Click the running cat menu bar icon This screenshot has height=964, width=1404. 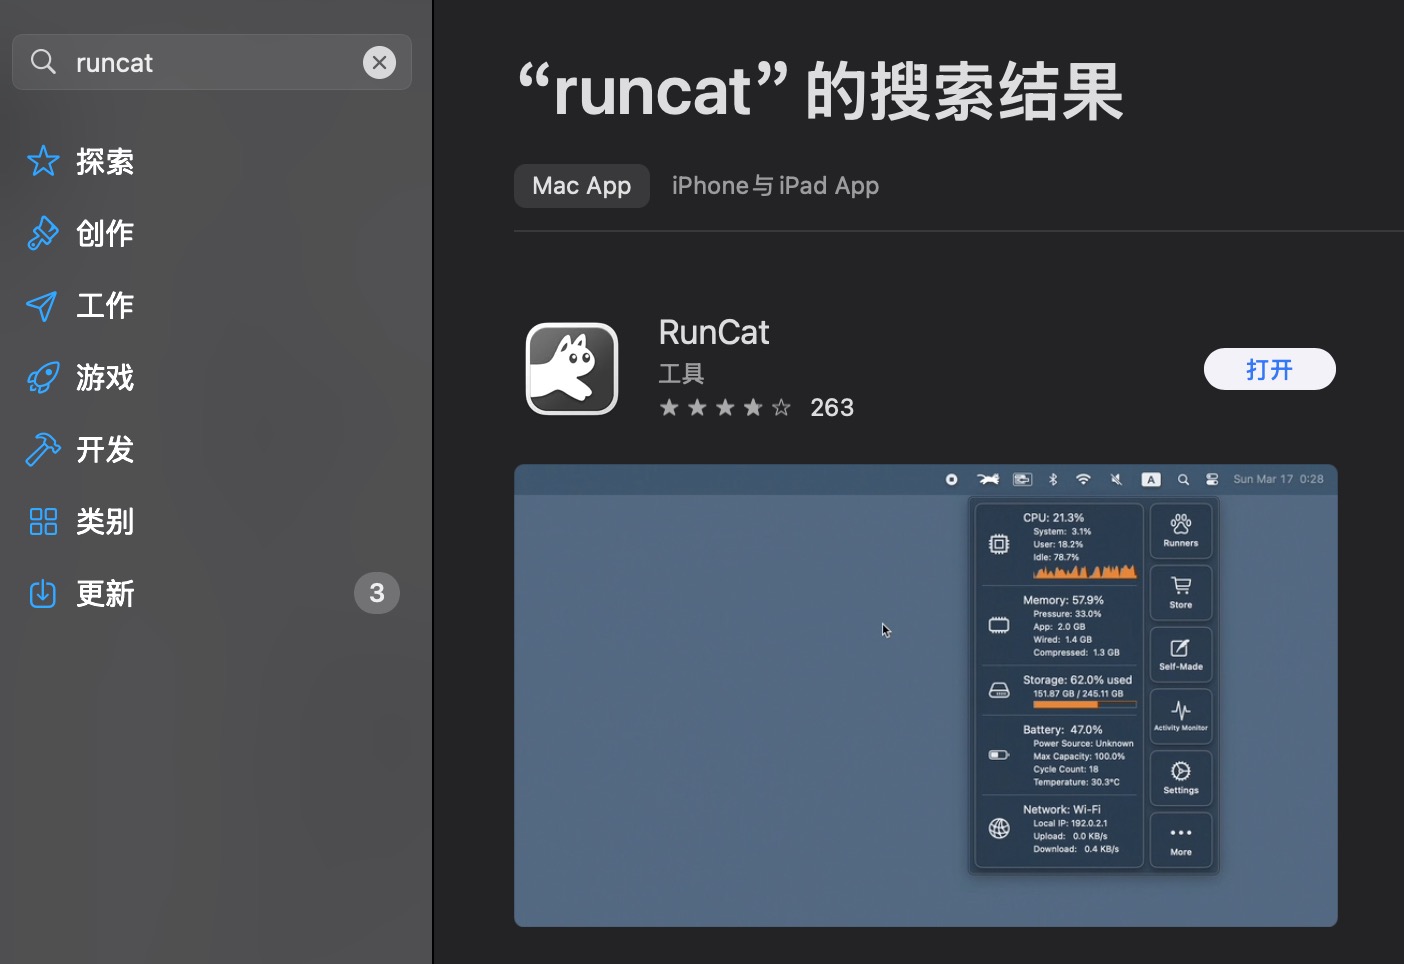988,479
